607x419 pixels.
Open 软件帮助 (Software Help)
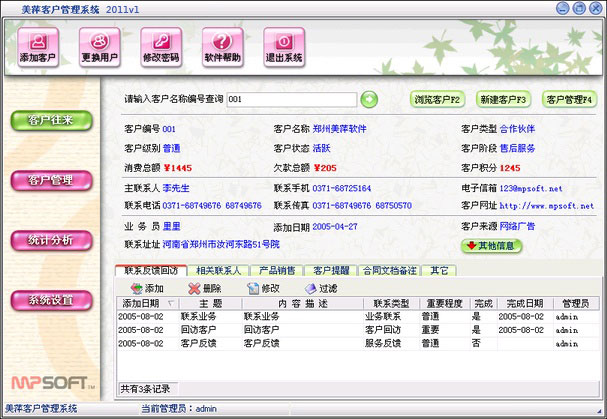click(x=222, y=46)
